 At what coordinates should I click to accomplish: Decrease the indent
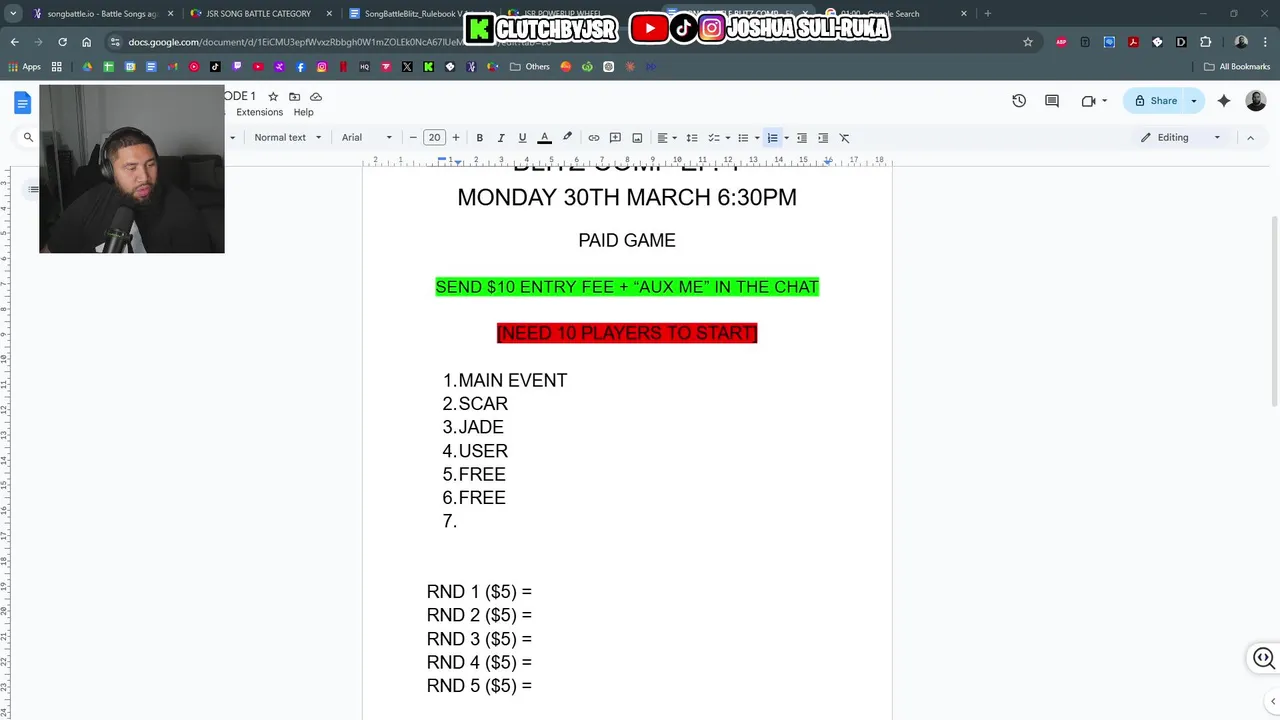(x=801, y=138)
